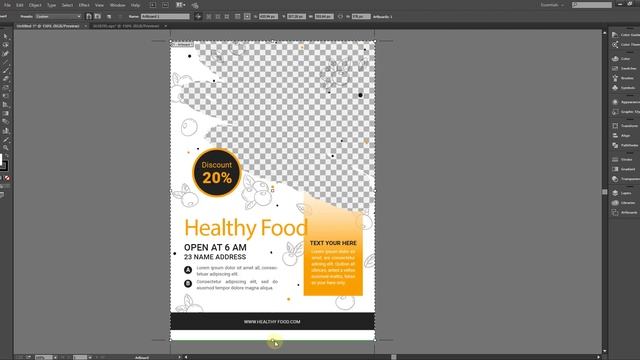Open the Edit menu

20,5
